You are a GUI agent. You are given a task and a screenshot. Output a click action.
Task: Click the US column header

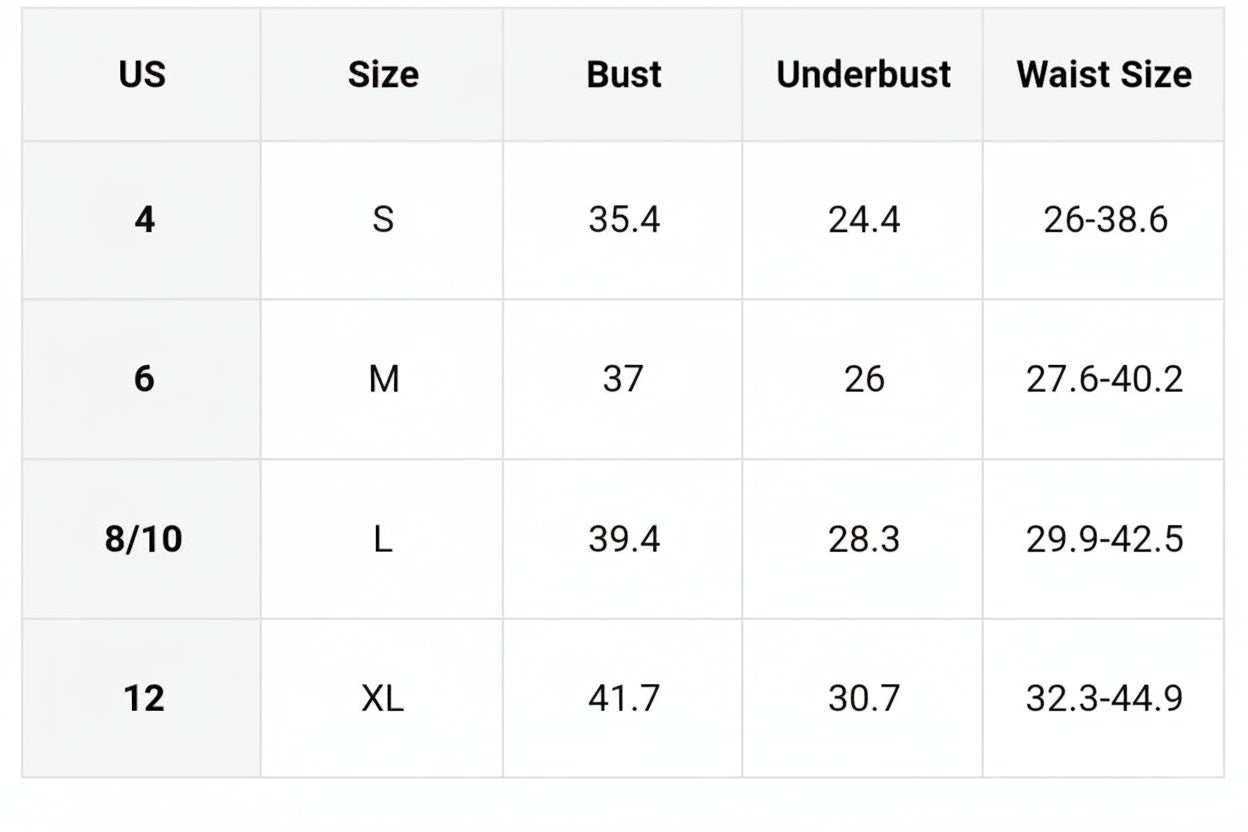tap(142, 75)
